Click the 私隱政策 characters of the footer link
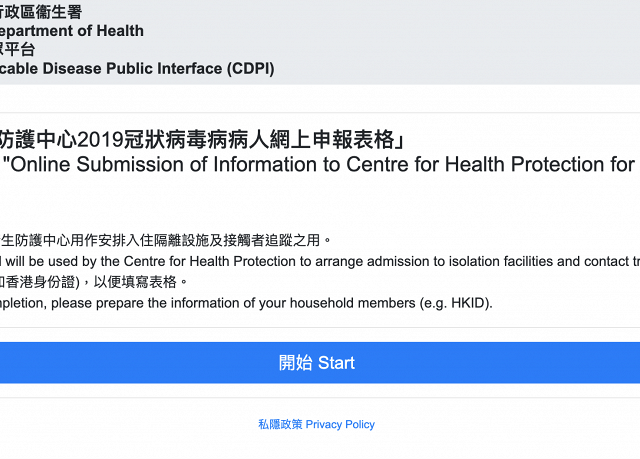The image size is (640, 459). [x=280, y=424]
